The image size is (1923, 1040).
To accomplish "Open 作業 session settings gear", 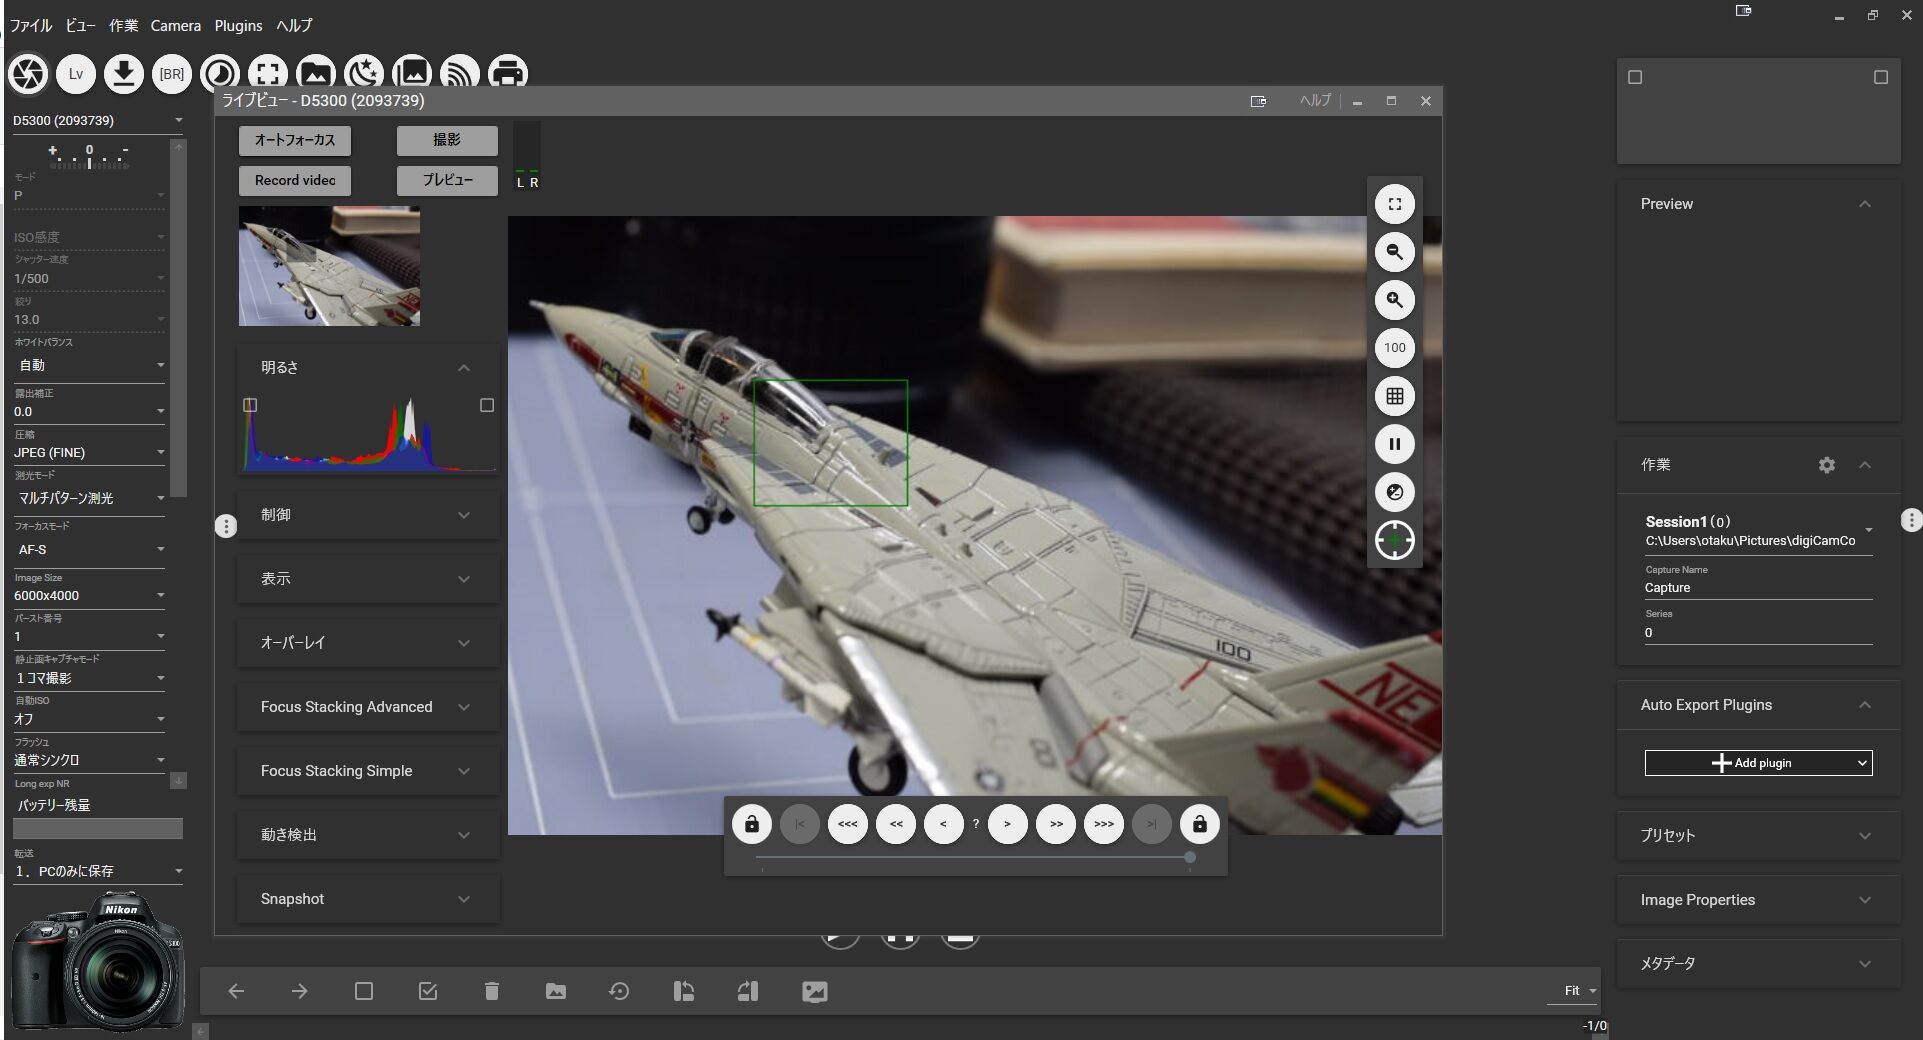I will pyautogui.click(x=1827, y=465).
